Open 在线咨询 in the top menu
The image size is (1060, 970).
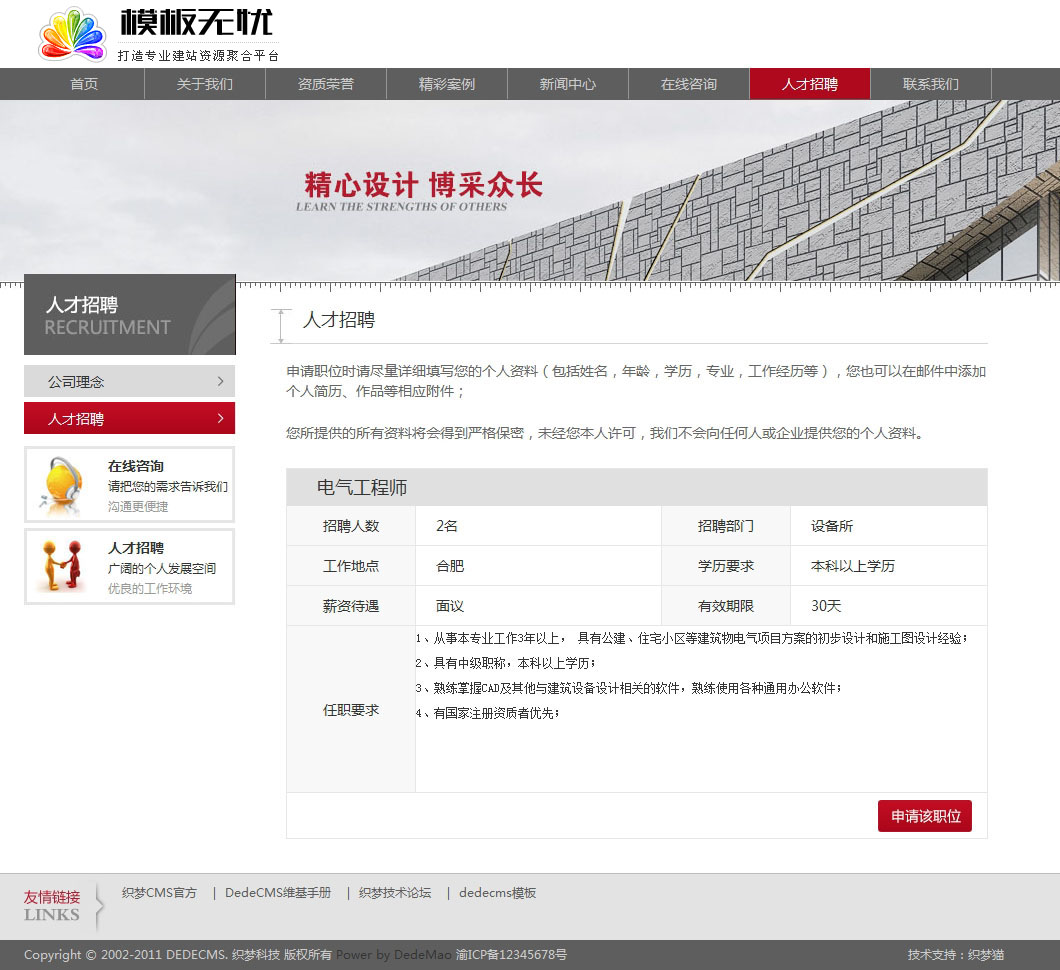point(688,84)
